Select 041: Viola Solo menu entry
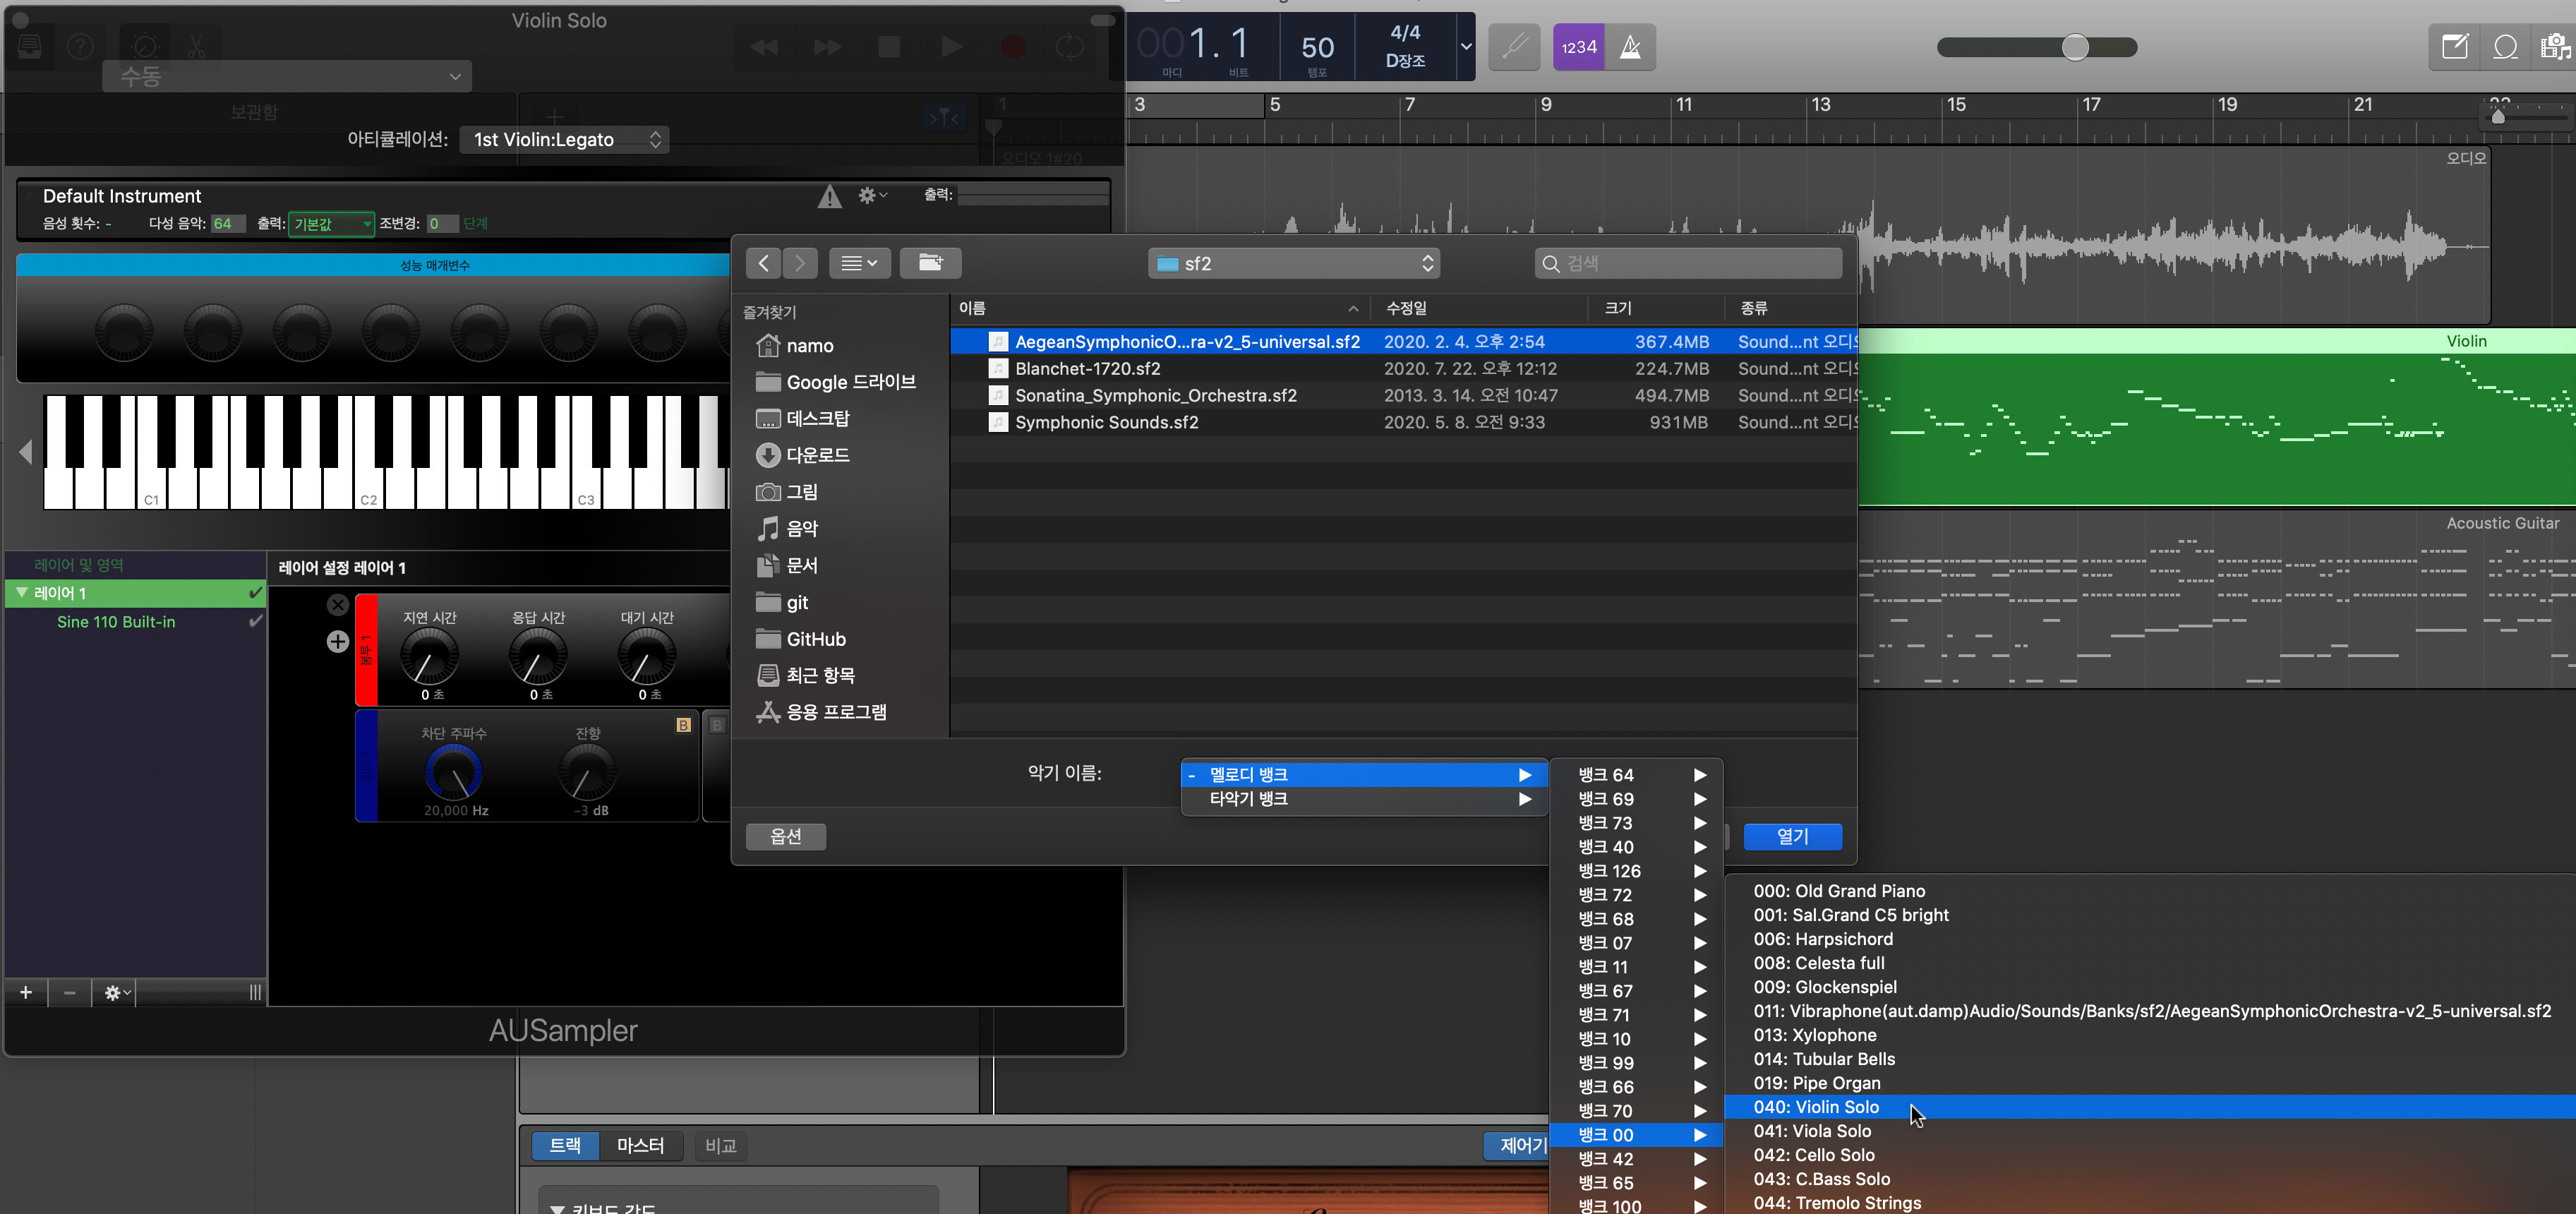This screenshot has width=2576, height=1214. pyautogui.click(x=1812, y=1131)
